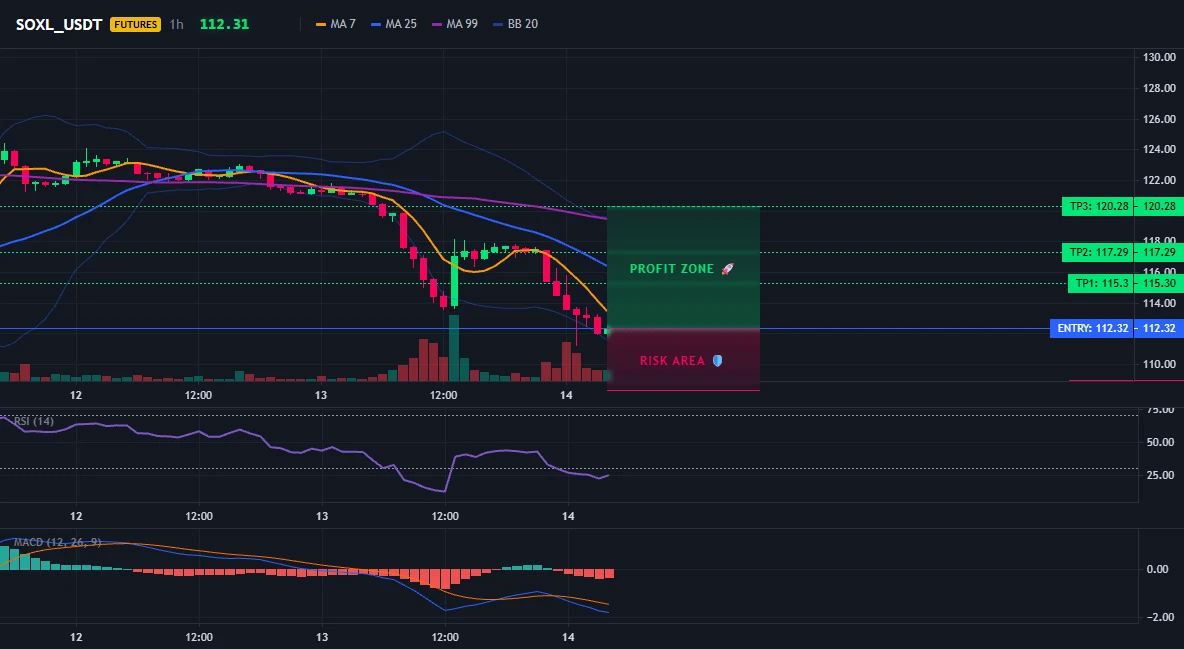Click the TP2: 117.29 price tag
The height and width of the screenshot is (649, 1184).
1097,252
